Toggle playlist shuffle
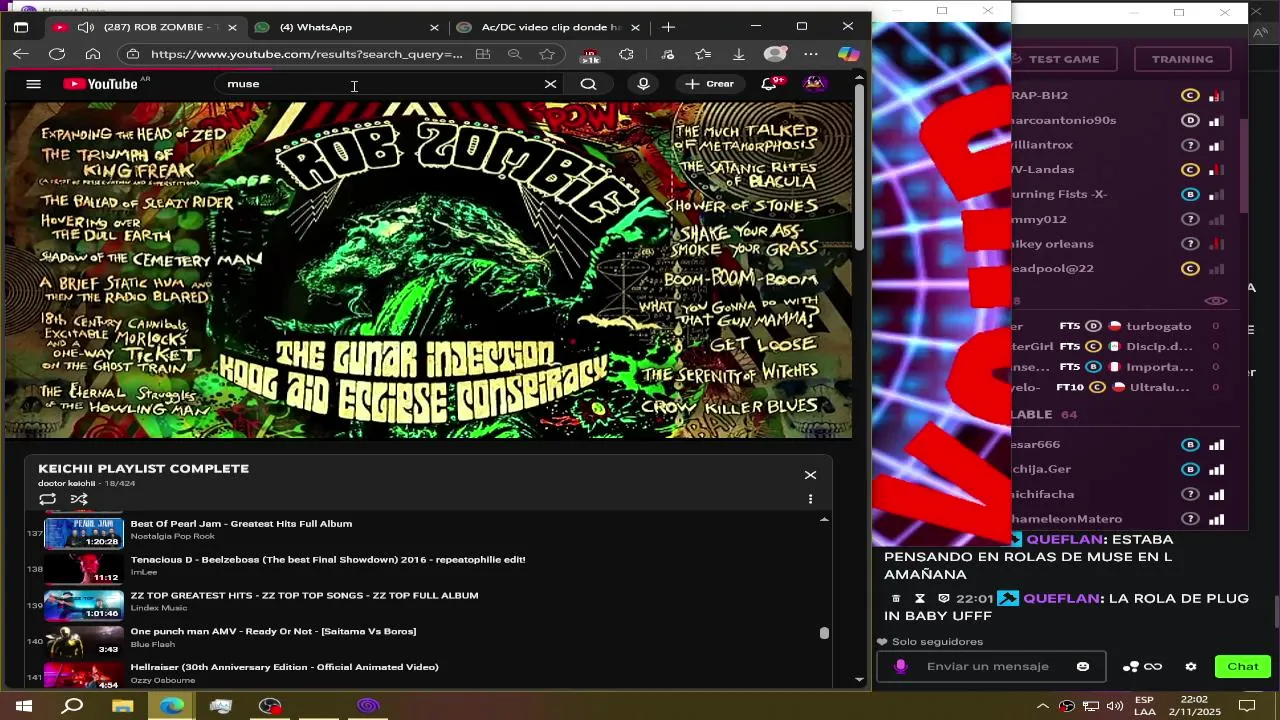 click(x=79, y=499)
